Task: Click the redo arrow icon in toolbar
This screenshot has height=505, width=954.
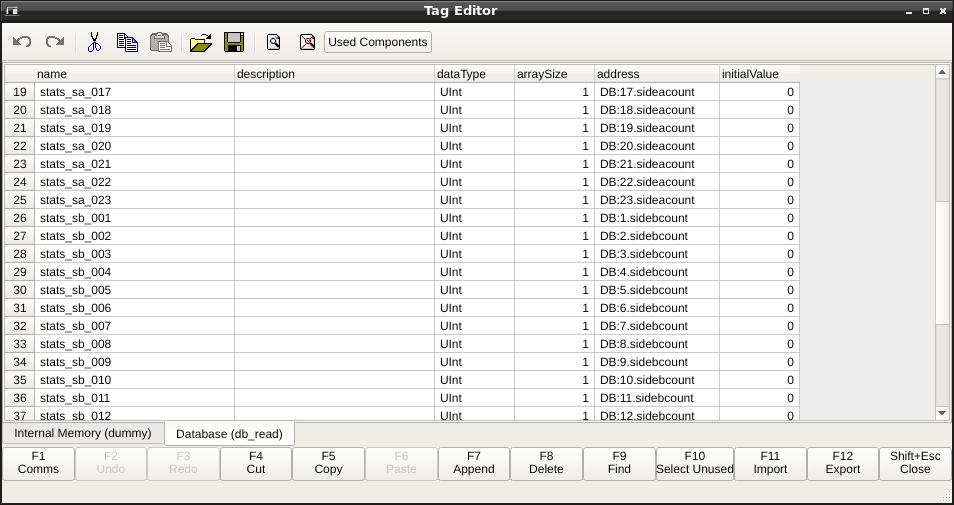Action: [55, 42]
